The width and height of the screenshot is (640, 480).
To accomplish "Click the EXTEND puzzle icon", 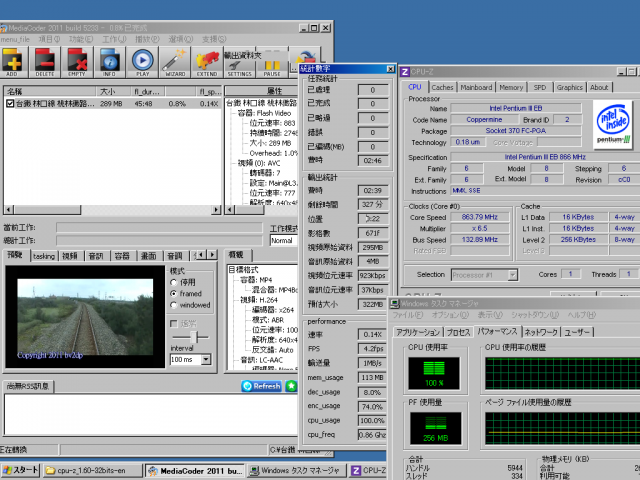I will pos(207,62).
